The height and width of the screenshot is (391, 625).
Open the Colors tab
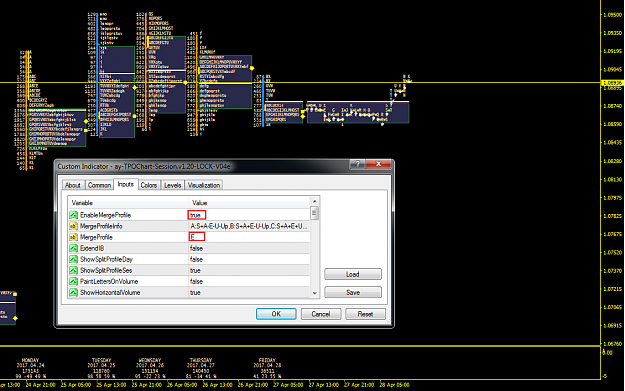click(149, 185)
